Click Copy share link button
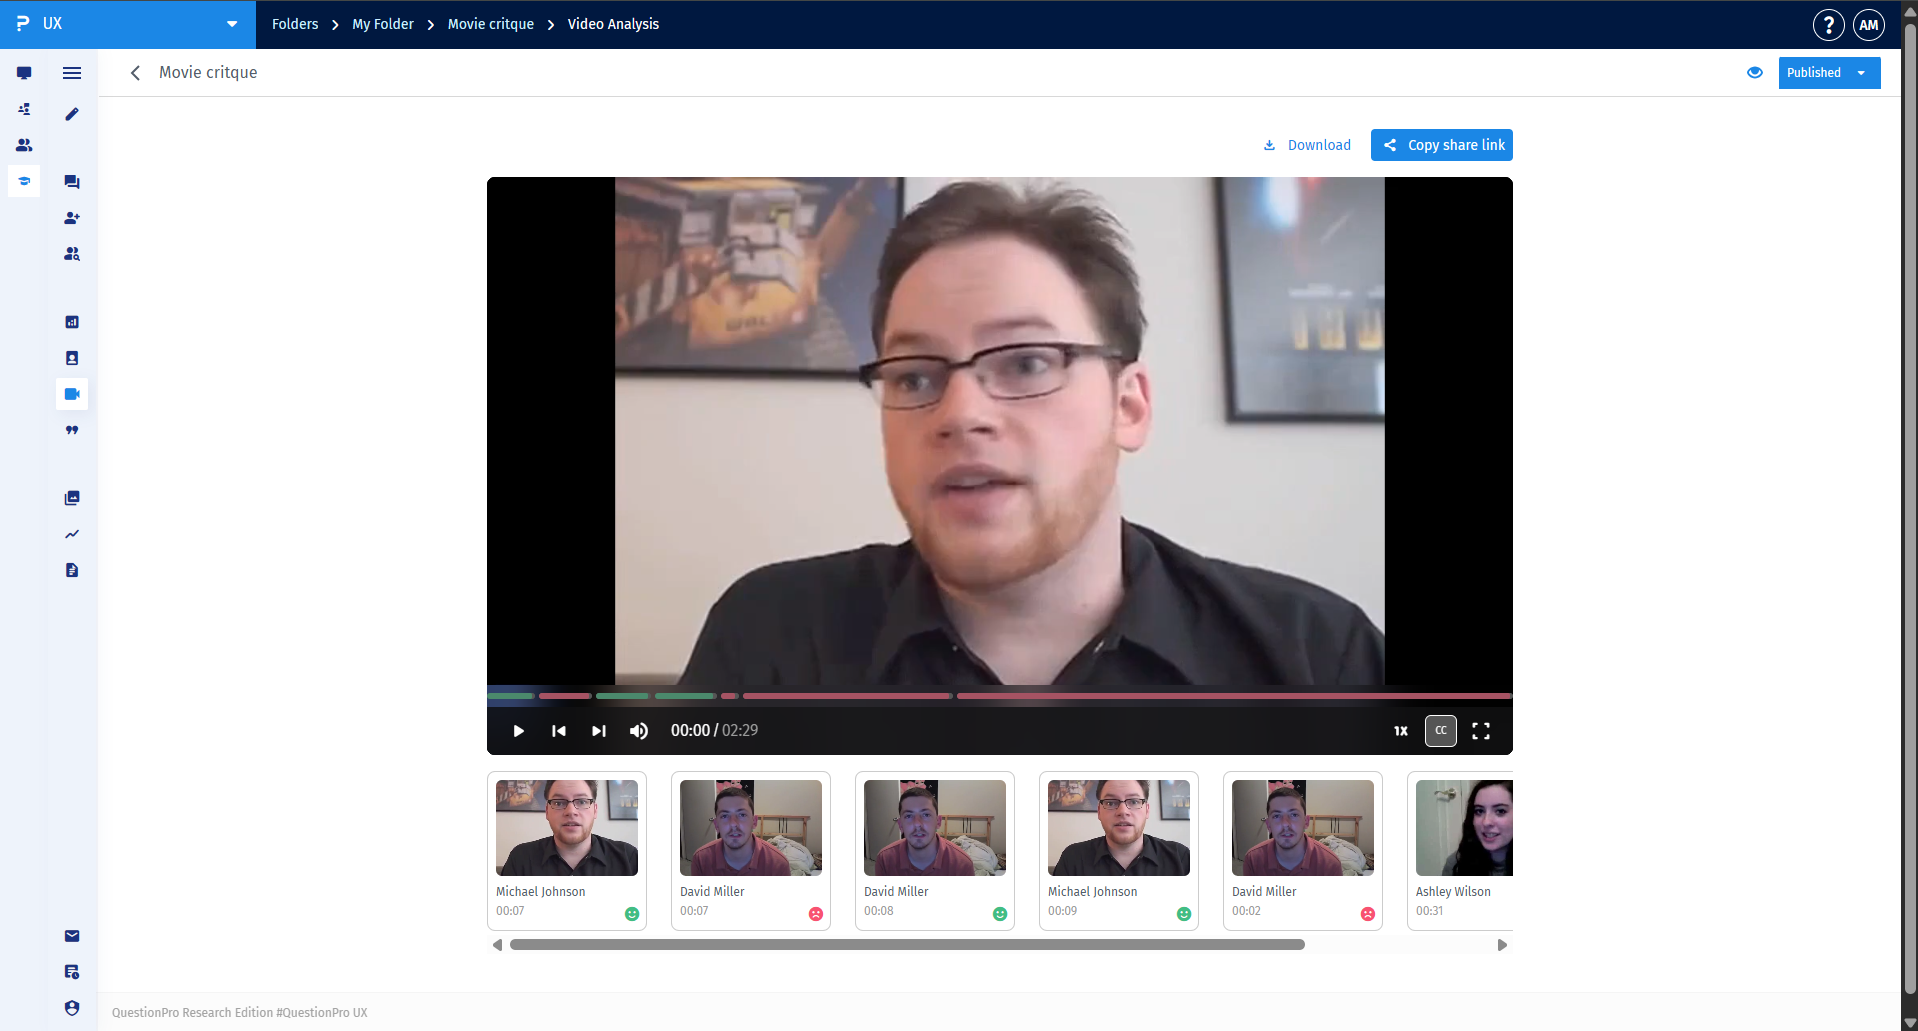Screen dimensions: 1918x1031 pyautogui.click(x=1441, y=145)
